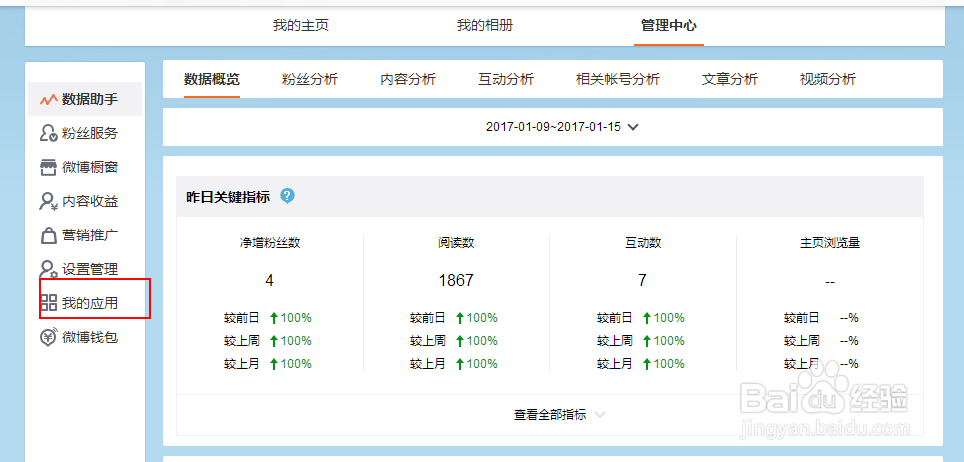Select the 数据概览 tab
This screenshot has height=462, width=964.
211,79
